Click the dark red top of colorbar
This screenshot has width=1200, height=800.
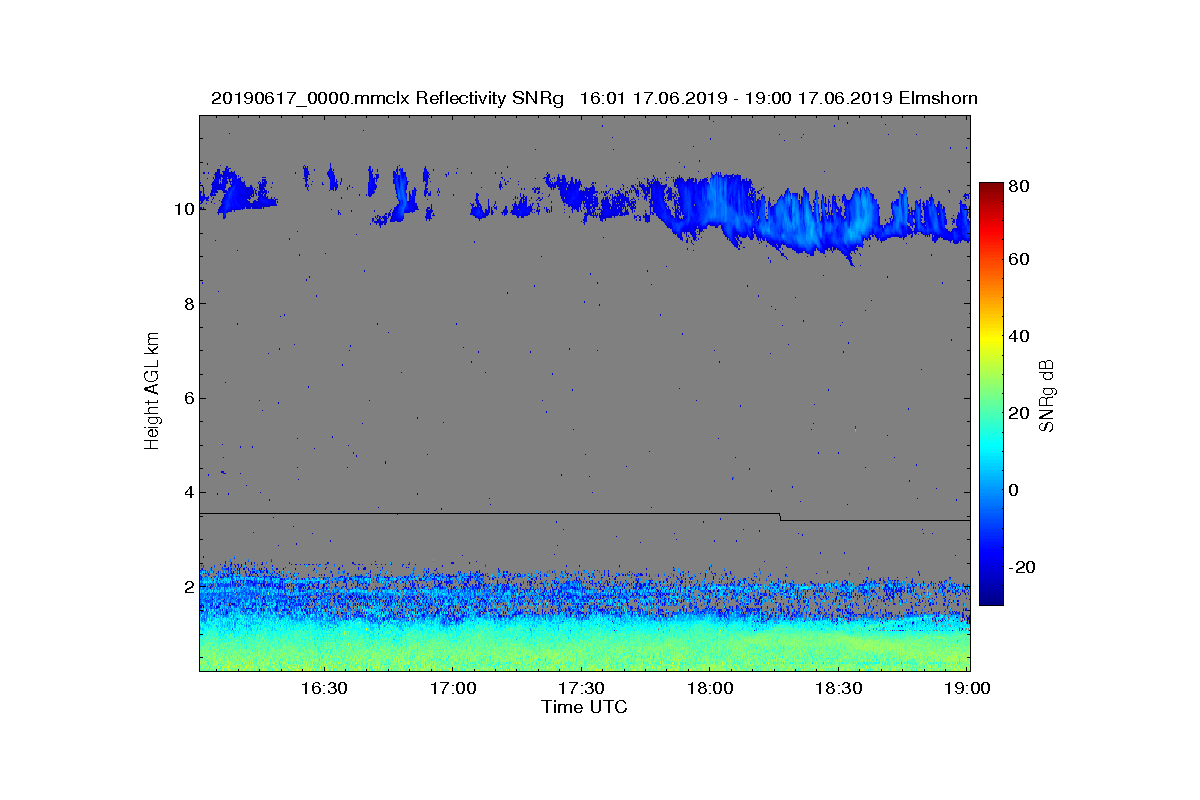click(x=991, y=190)
